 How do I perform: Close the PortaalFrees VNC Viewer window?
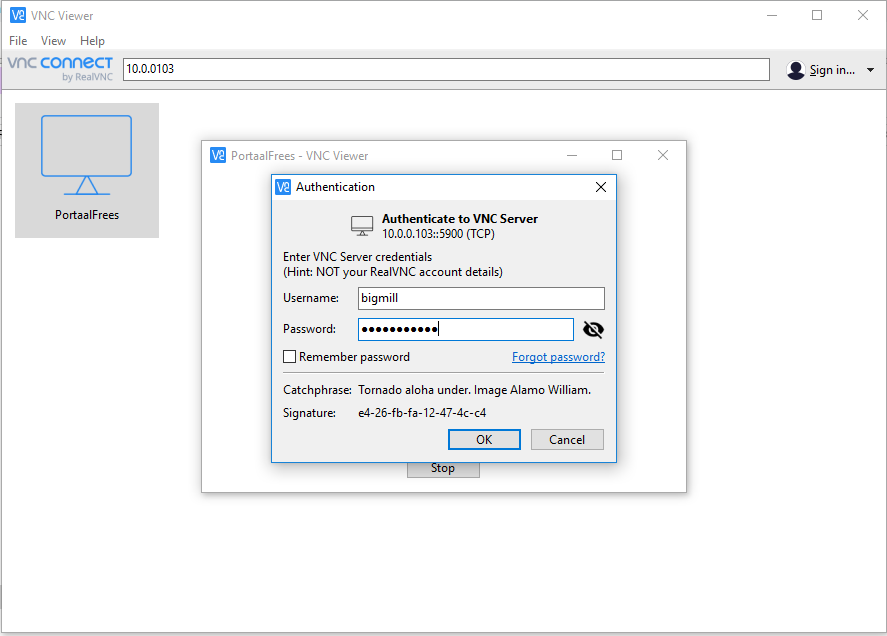tap(663, 155)
